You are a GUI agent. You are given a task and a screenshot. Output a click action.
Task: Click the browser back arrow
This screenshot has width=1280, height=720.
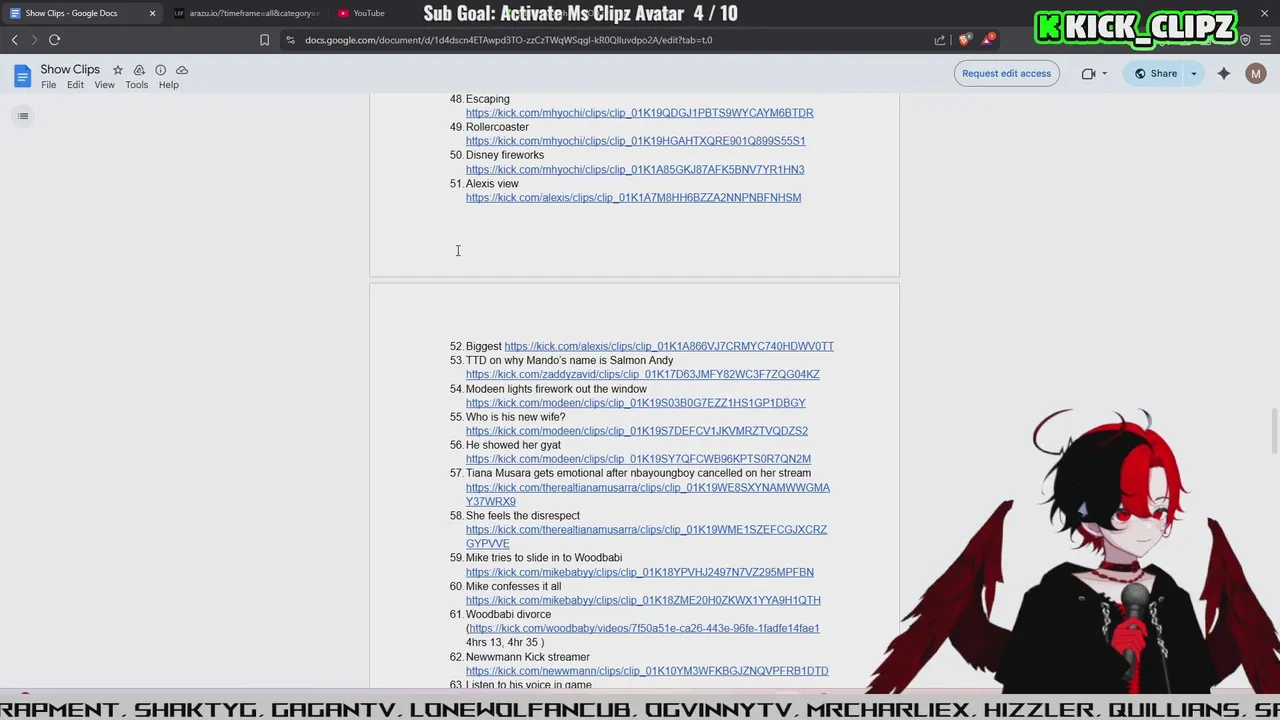(15, 40)
